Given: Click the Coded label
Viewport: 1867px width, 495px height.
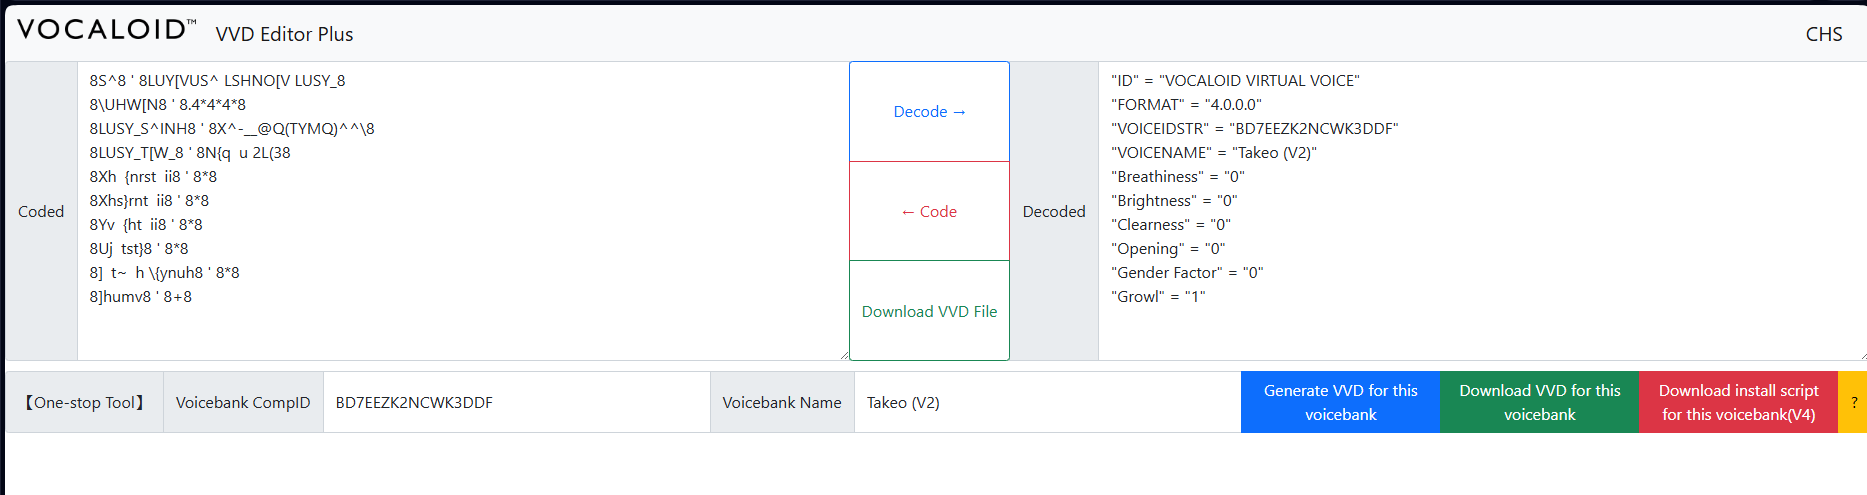Looking at the screenshot, I should [41, 211].
